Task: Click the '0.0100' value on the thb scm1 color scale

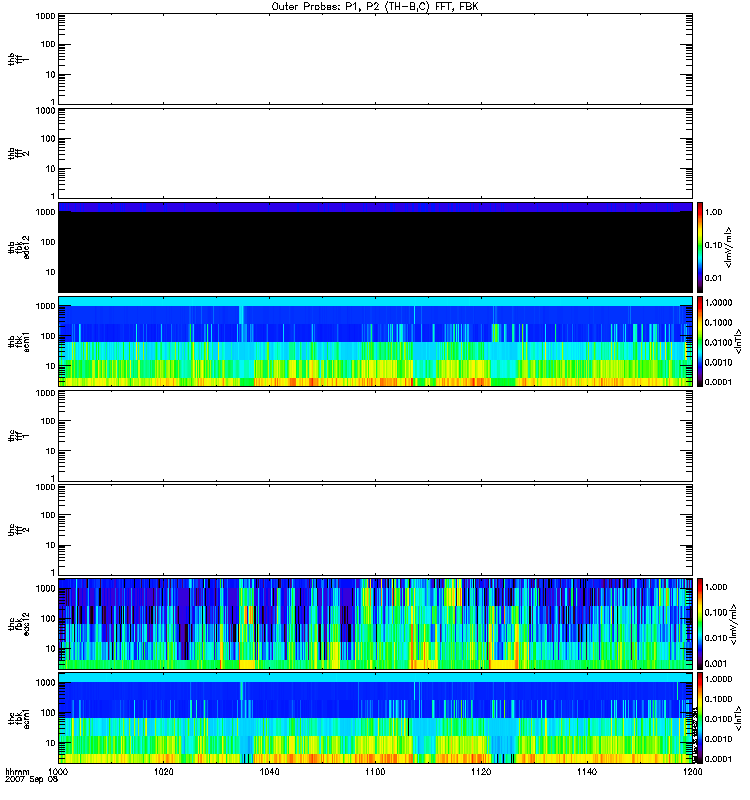Action: click(x=718, y=342)
